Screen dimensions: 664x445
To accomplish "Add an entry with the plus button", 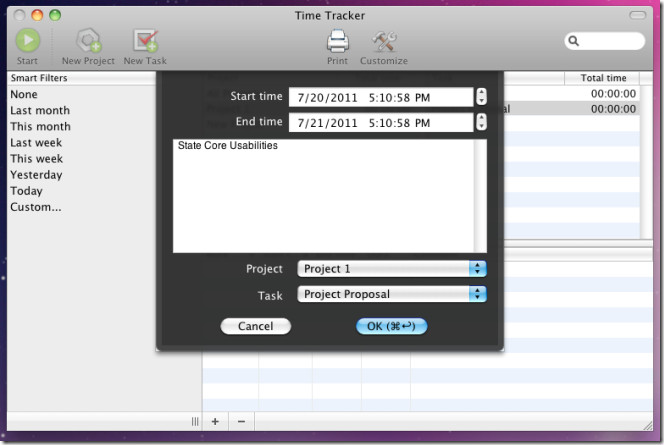I will point(215,422).
